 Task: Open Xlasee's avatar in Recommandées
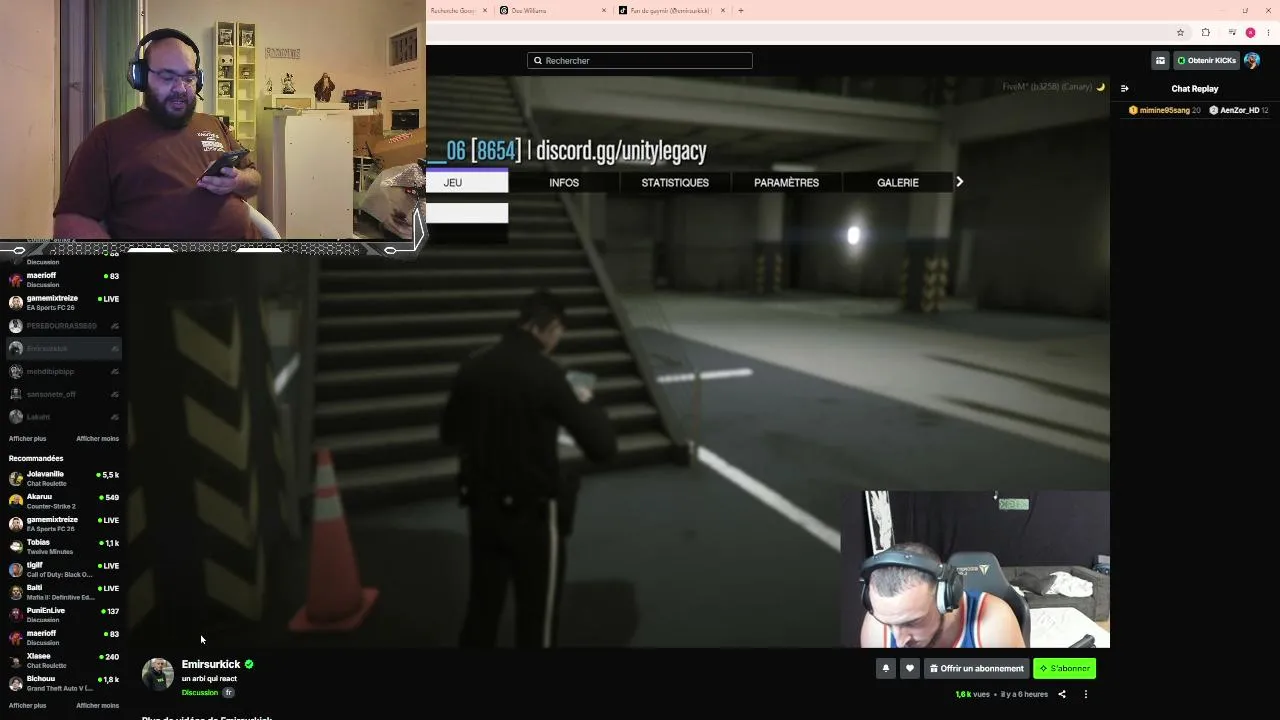[x=16, y=660]
